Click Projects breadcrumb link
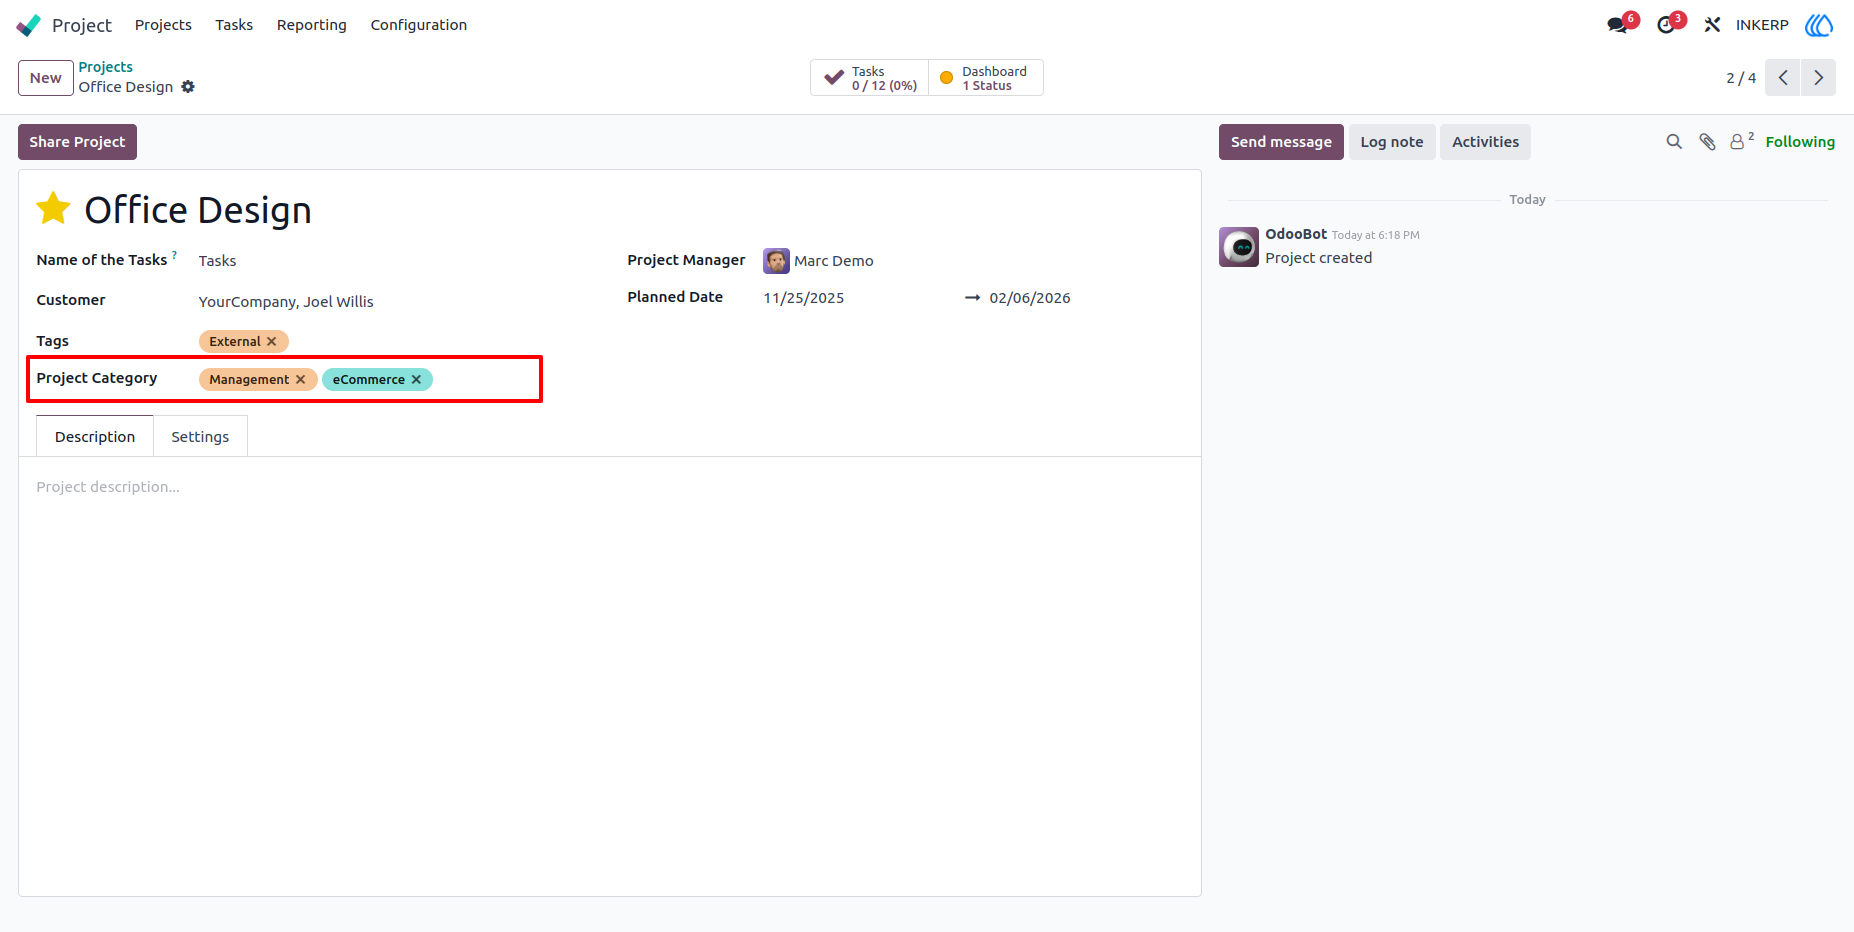1854x932 pixels. (106, 67)
